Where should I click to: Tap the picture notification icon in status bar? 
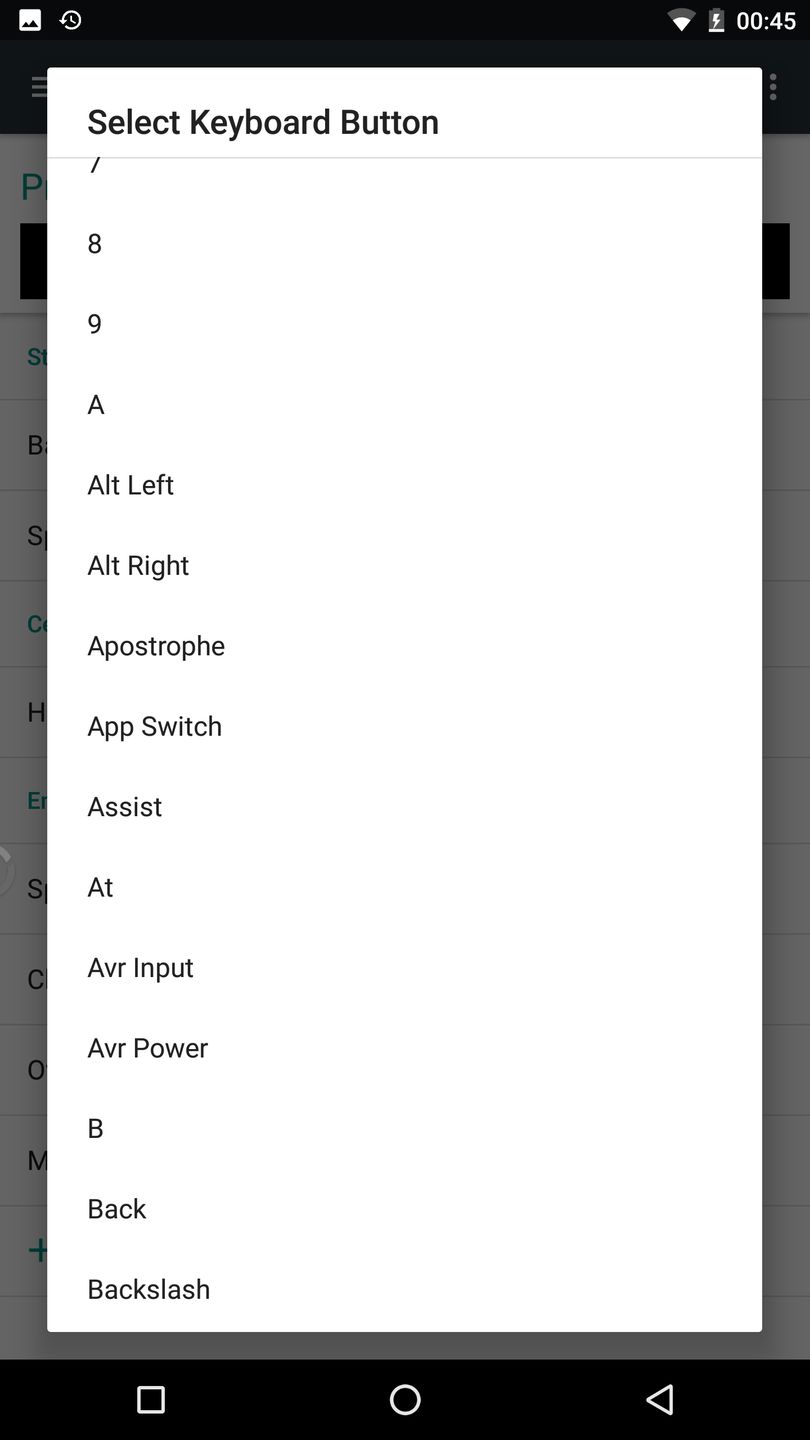[x=30, y=20]
